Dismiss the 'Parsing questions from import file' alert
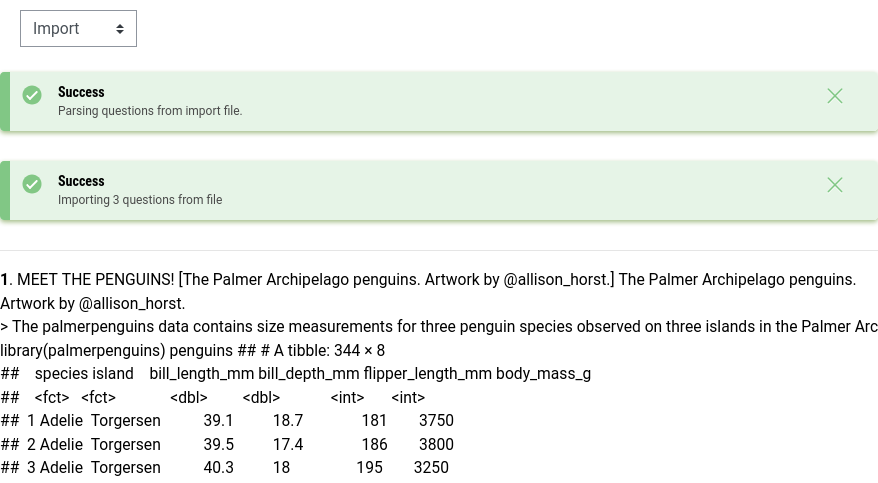This screenshot has height=483, width=878. click(835, 96)
